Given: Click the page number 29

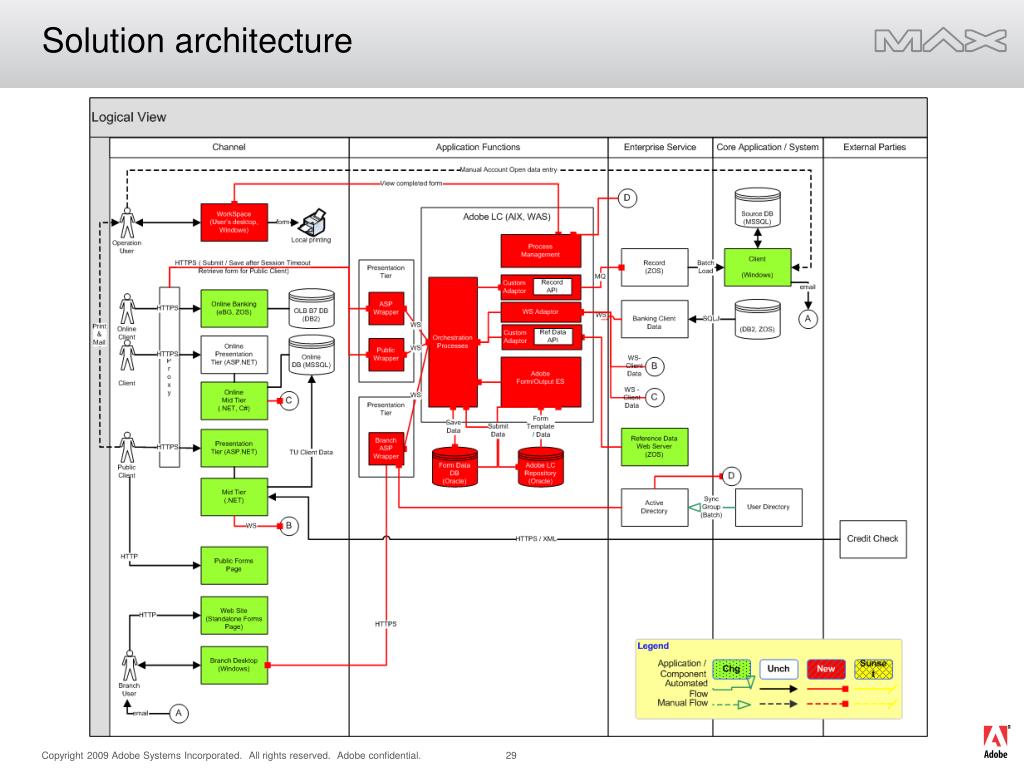Looking at the screenshot, I should point(511,756).
